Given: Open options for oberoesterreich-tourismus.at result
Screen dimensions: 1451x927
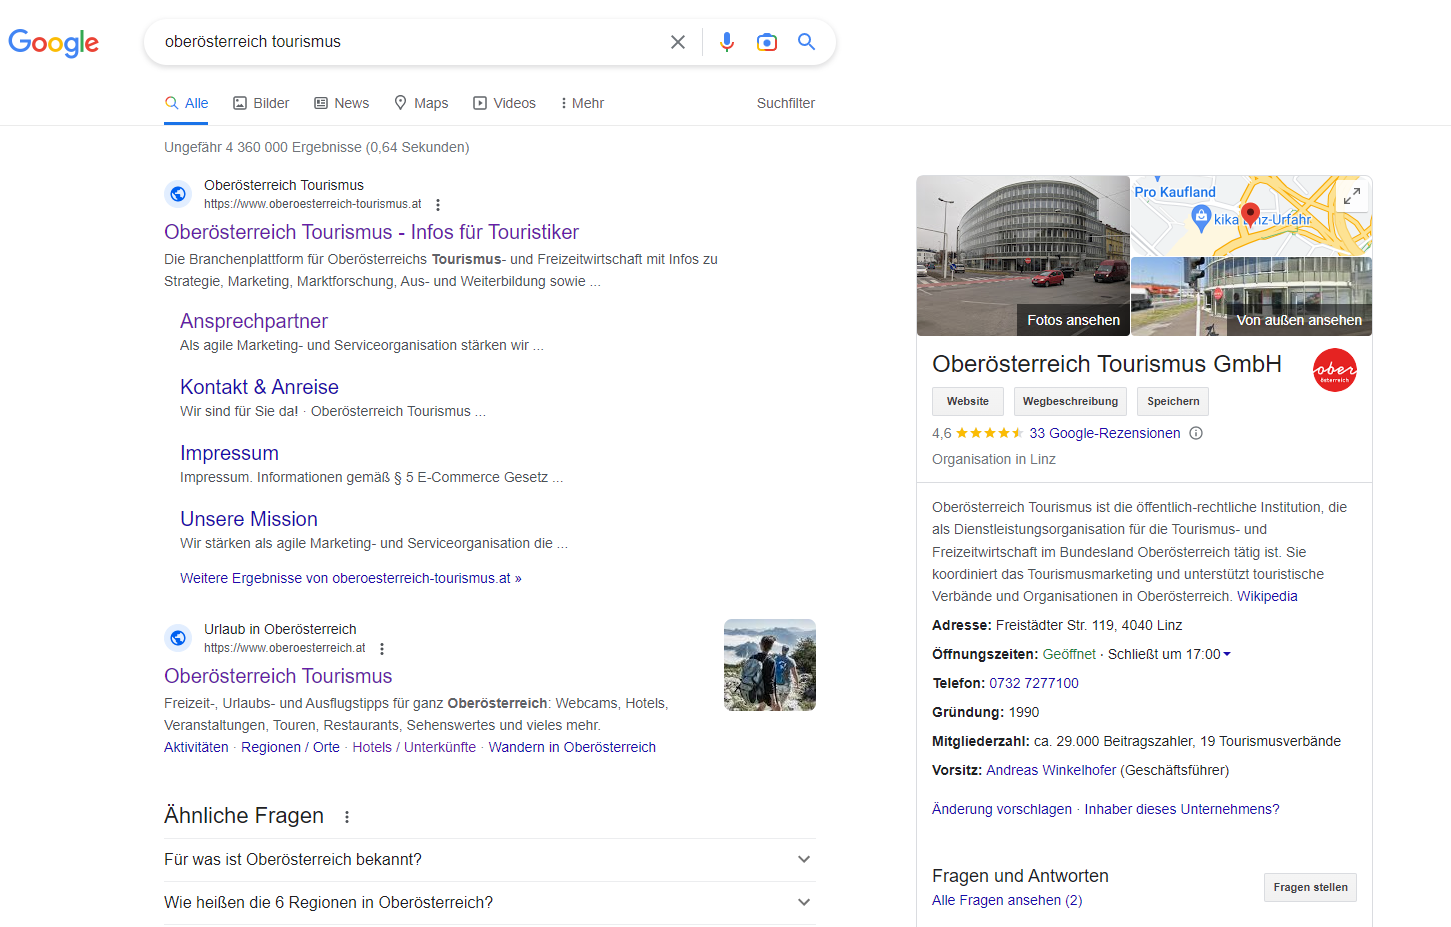Looking at the screenshot, I should pyautogui.click(x=438, y=204).
